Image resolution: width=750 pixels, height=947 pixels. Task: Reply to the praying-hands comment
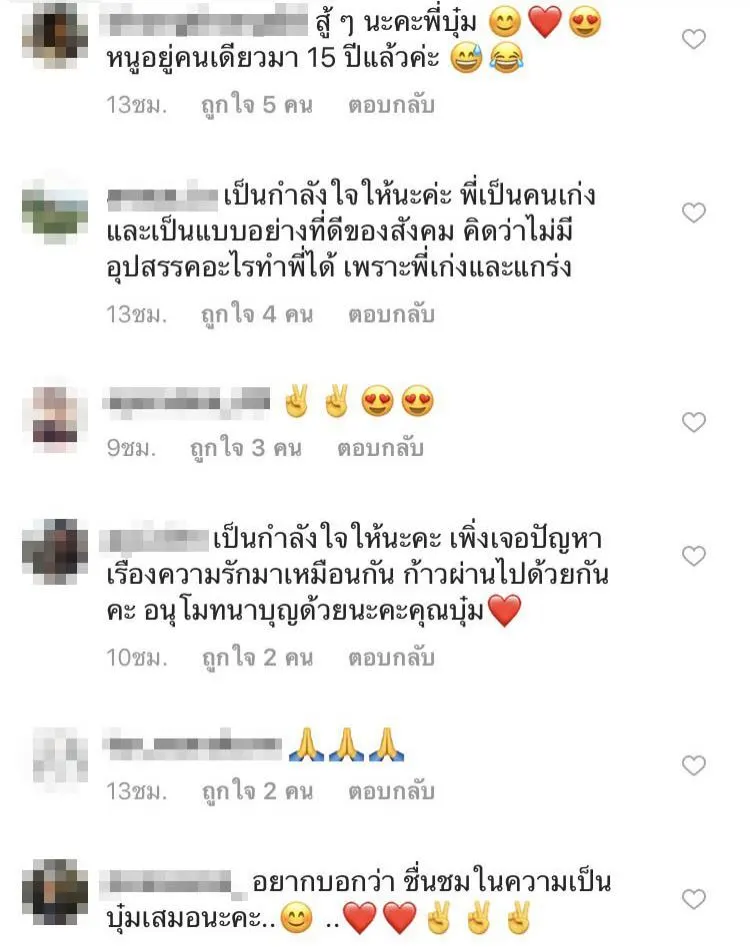click(x=391, y=791)
